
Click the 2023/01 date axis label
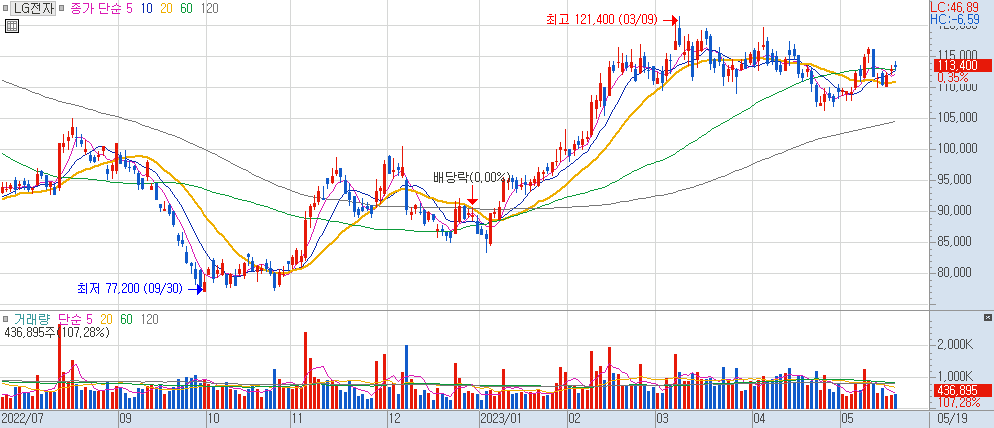pos(501,418)
